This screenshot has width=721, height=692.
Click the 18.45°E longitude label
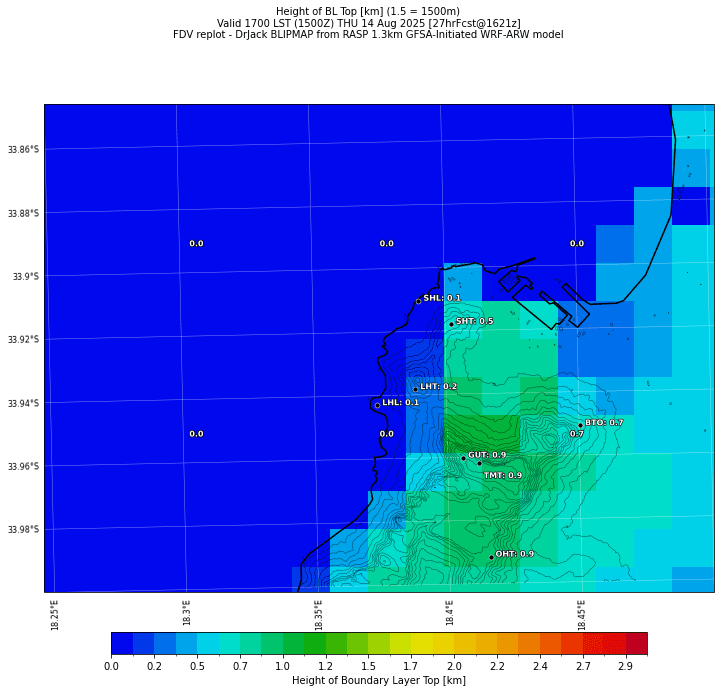click(x=581, y=615)
